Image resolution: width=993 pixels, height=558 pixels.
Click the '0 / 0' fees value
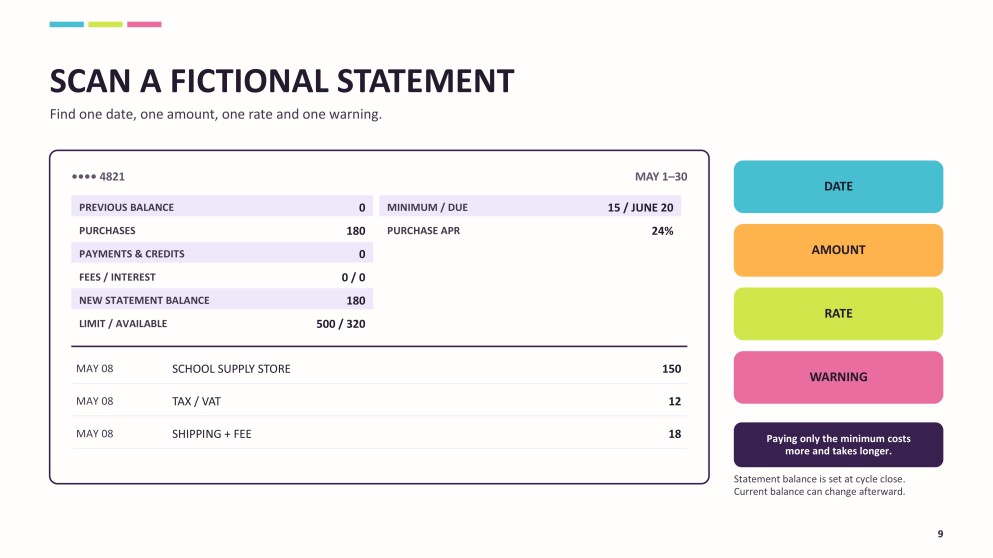[353, 277]
